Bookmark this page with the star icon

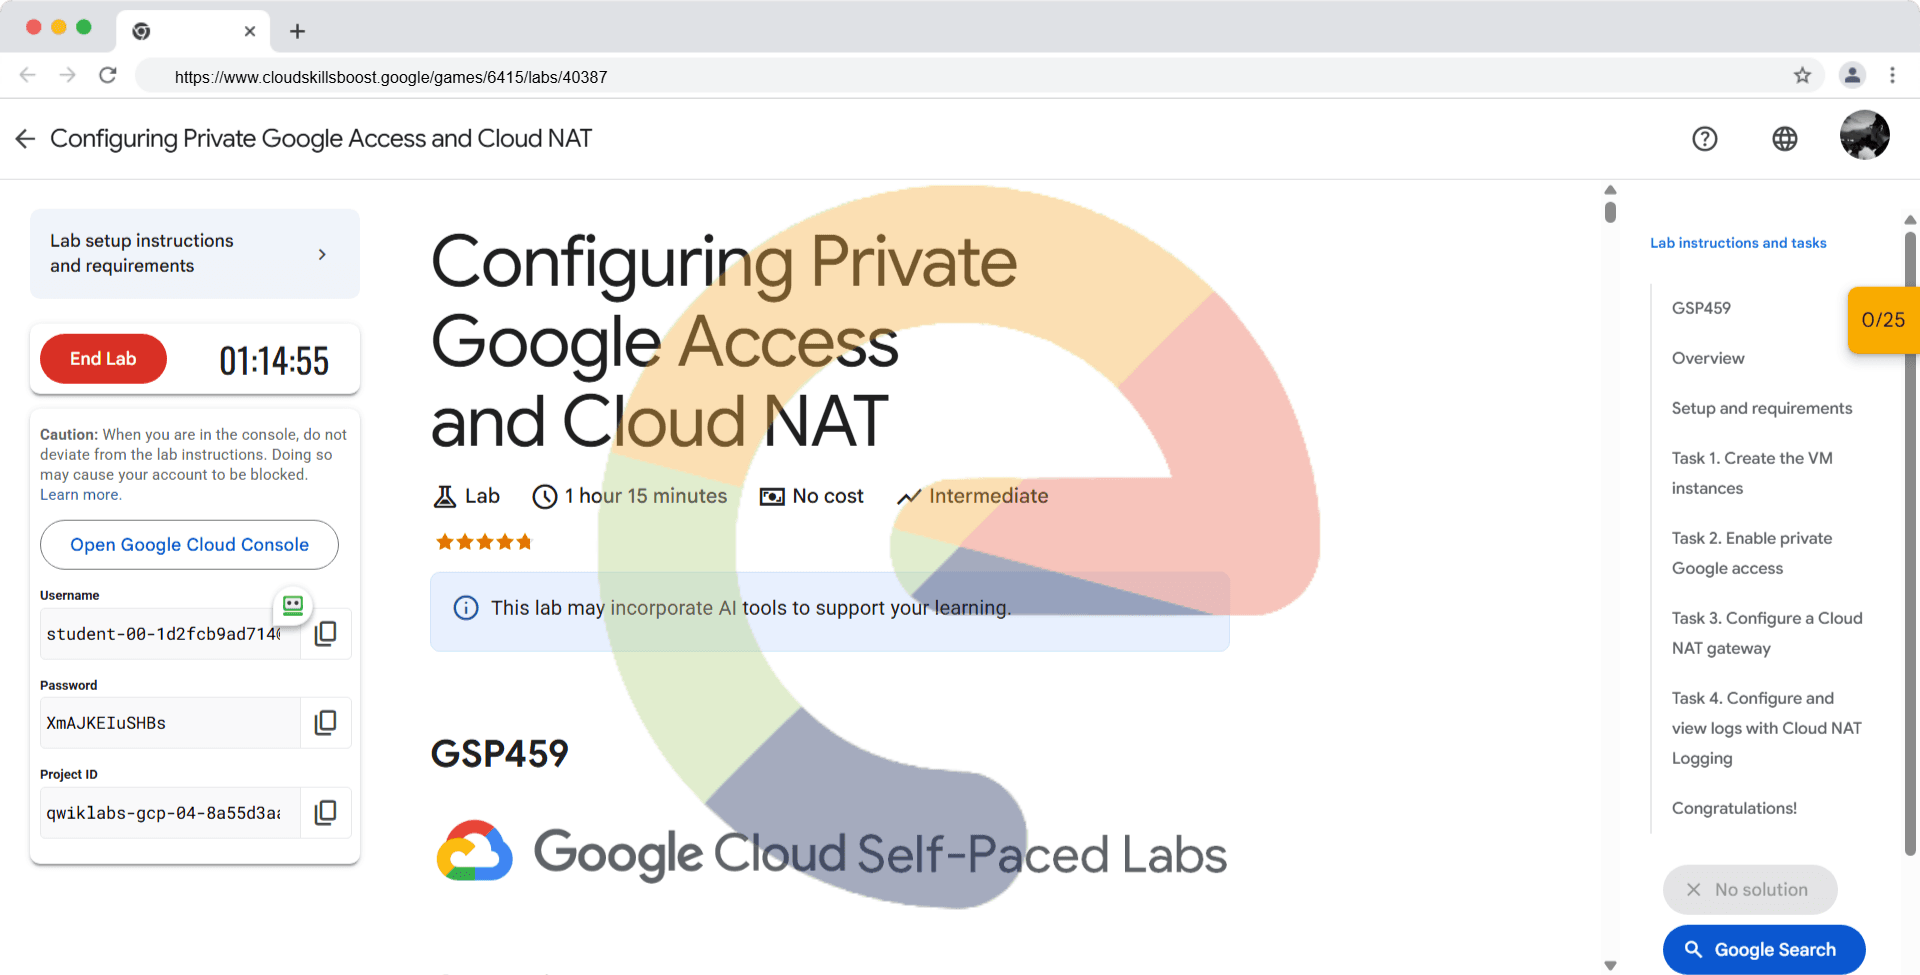(1802, 76)
